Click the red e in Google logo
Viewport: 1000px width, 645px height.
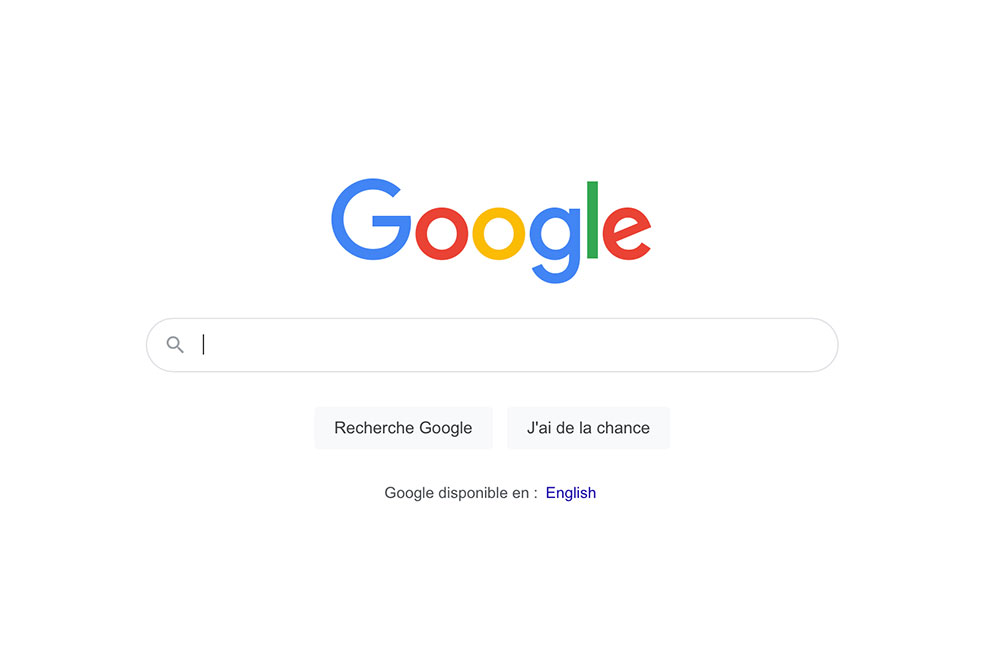coord(626,233)
